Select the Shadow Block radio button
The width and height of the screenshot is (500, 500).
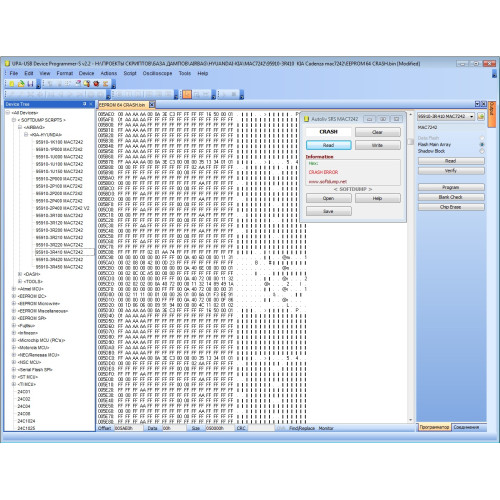pyautogui.click(x=482, y=151)
